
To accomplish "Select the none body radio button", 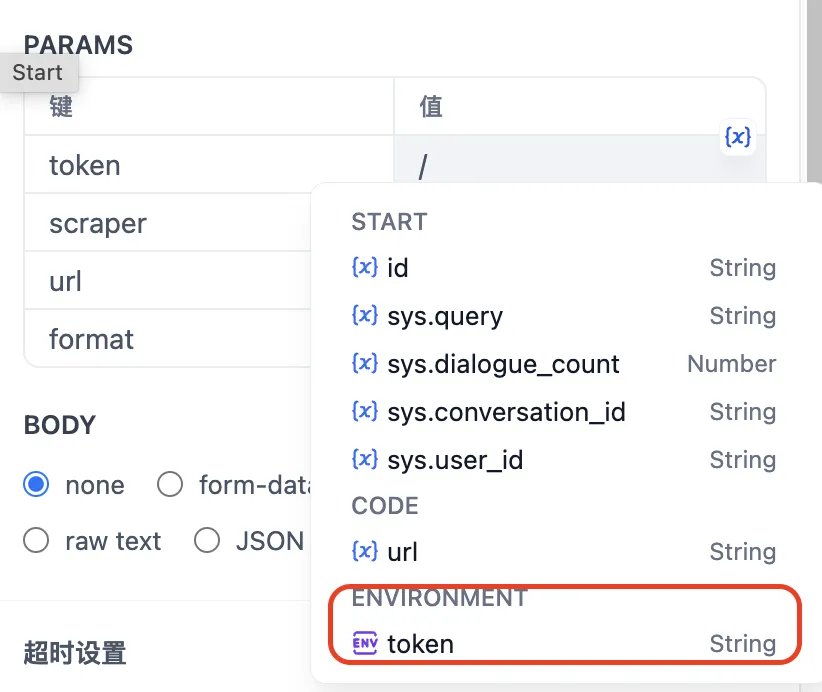I will point(37,485).
